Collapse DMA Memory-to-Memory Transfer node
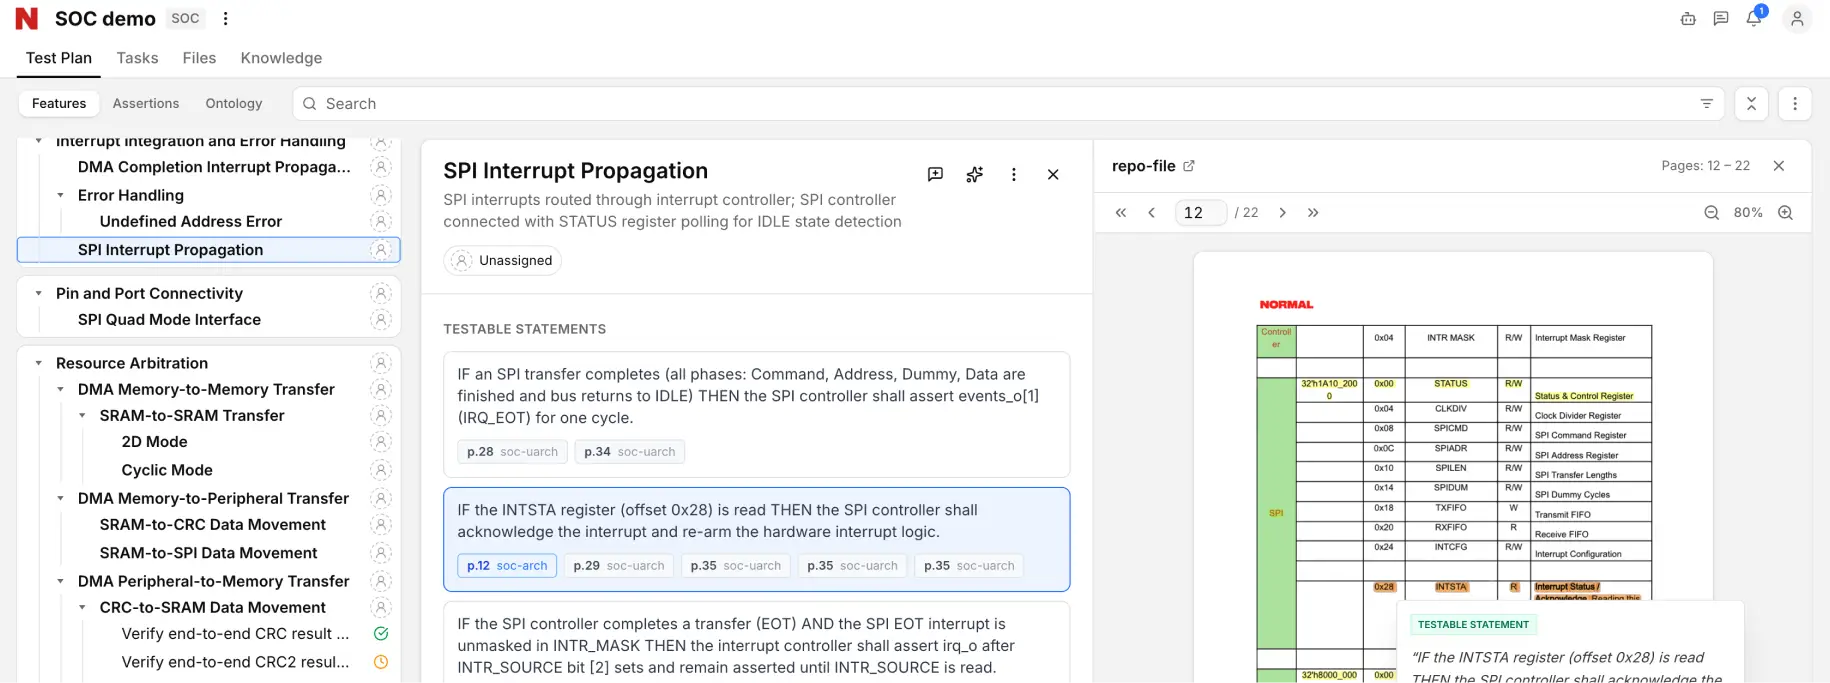 [x=61, y=389]
